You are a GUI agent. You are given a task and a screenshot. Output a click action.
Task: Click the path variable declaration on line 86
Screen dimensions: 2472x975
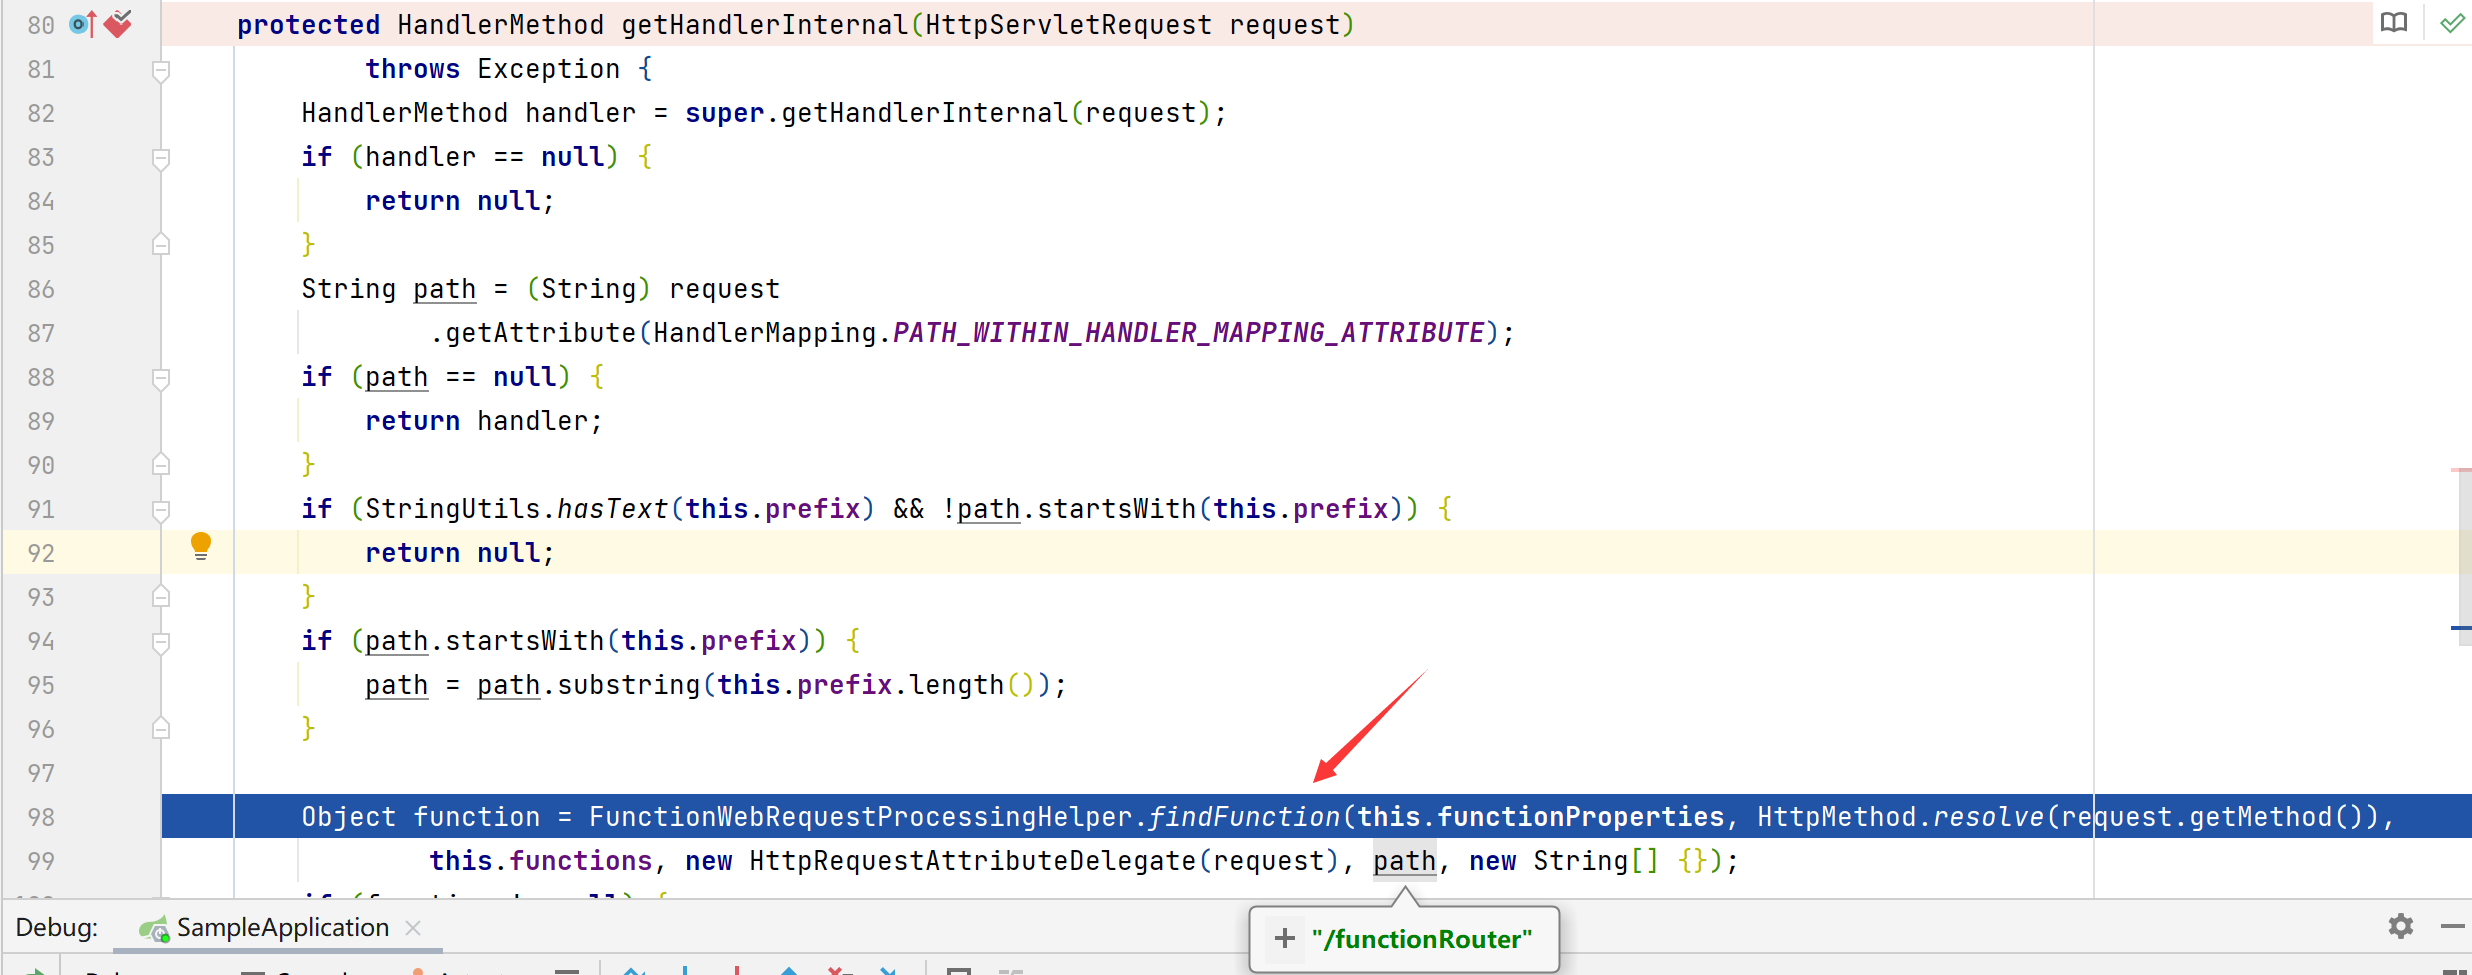(445, 289)
